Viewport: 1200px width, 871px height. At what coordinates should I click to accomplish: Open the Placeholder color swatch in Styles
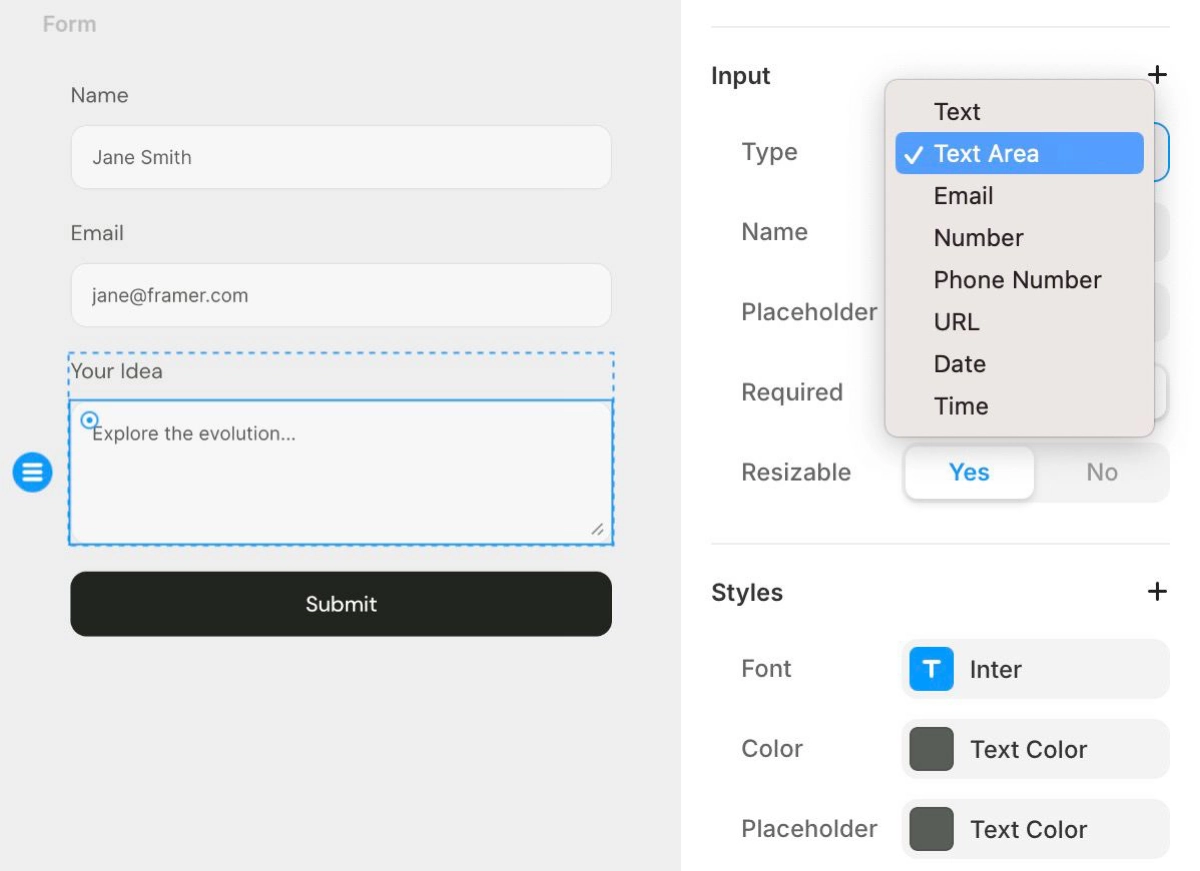[x=931, y=829]
